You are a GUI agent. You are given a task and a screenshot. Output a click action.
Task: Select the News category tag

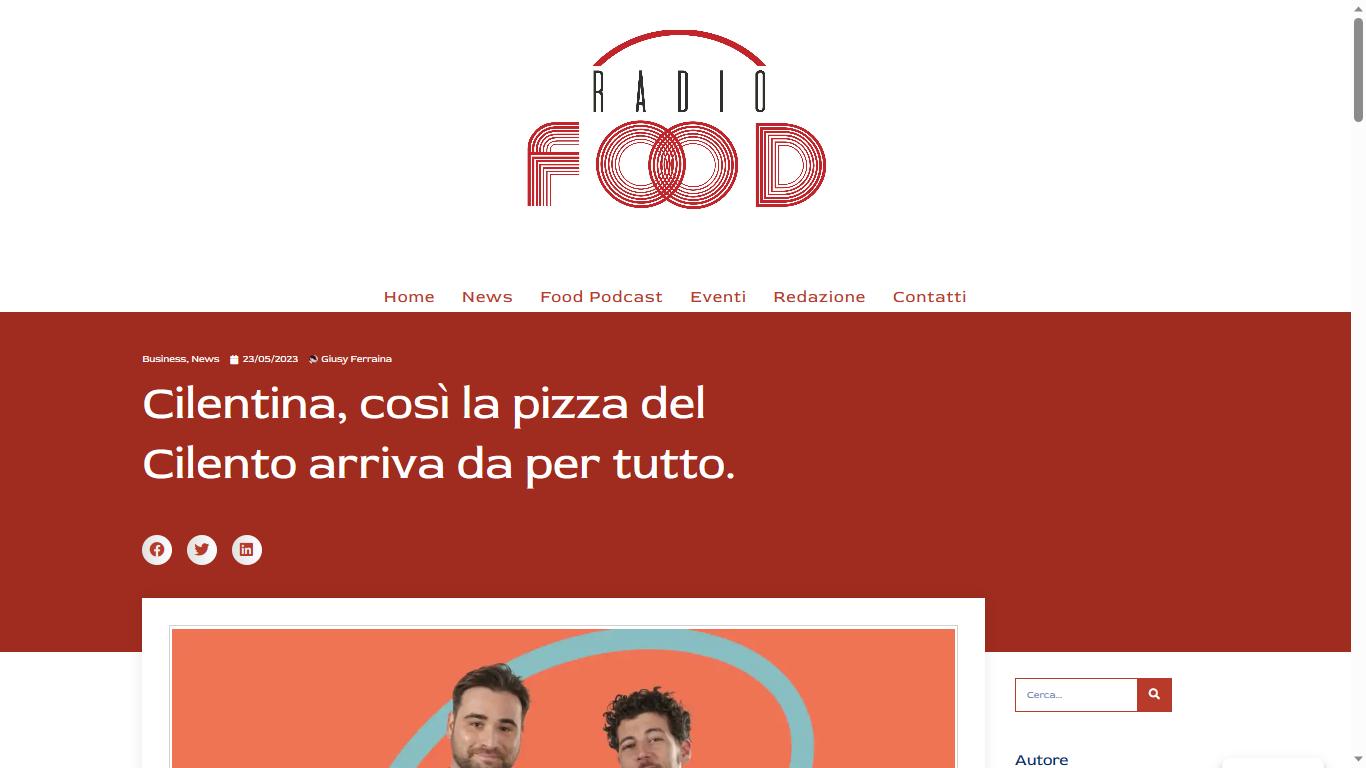coord(205,359)
